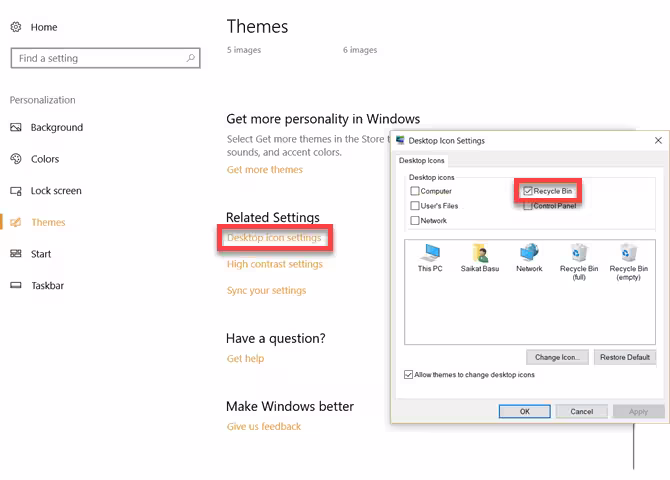
Task: Click the Start tiles icon in sidebar
Action: [x=16, y=254]
